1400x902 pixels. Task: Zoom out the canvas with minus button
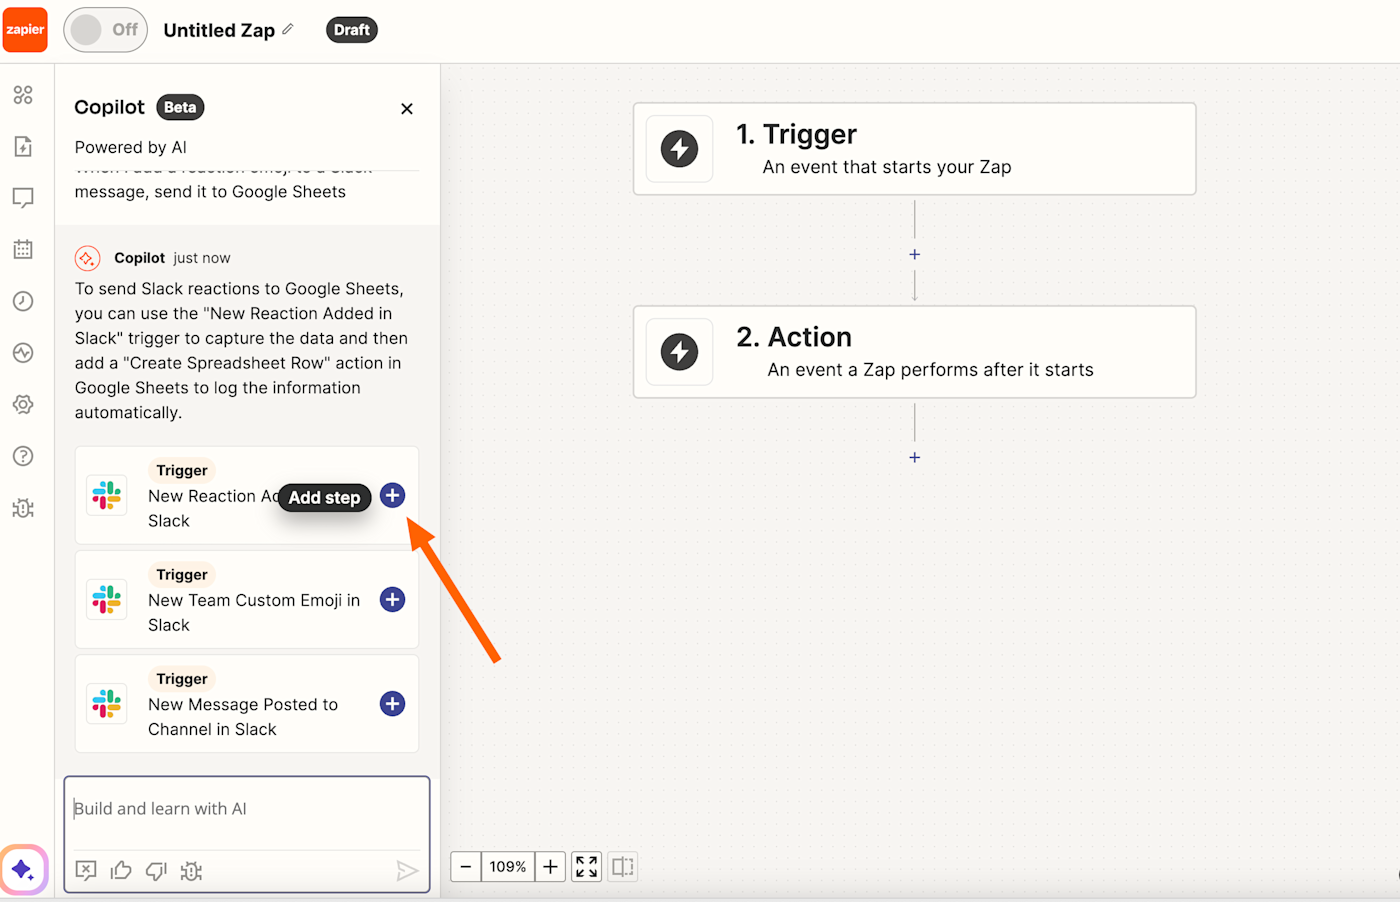click(465, 867)
